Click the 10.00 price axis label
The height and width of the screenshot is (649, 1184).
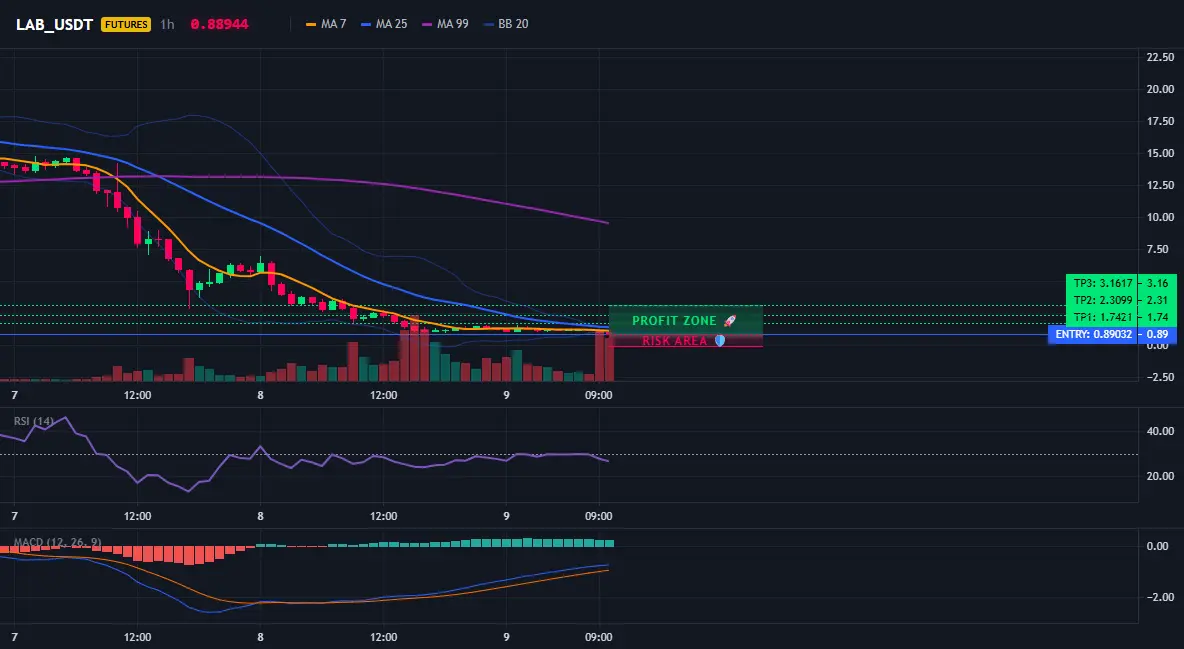1160,217
